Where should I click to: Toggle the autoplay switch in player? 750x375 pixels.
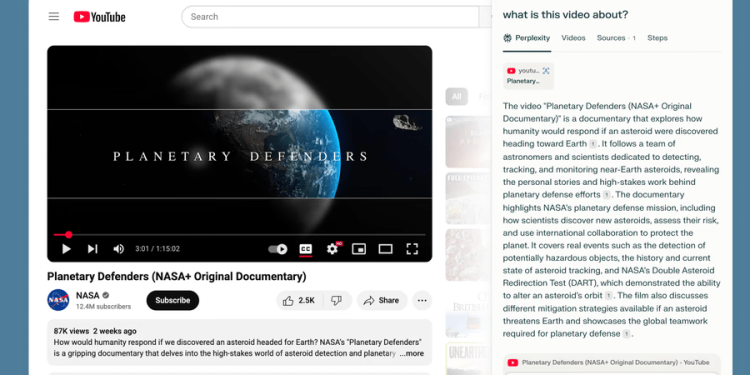277,249
